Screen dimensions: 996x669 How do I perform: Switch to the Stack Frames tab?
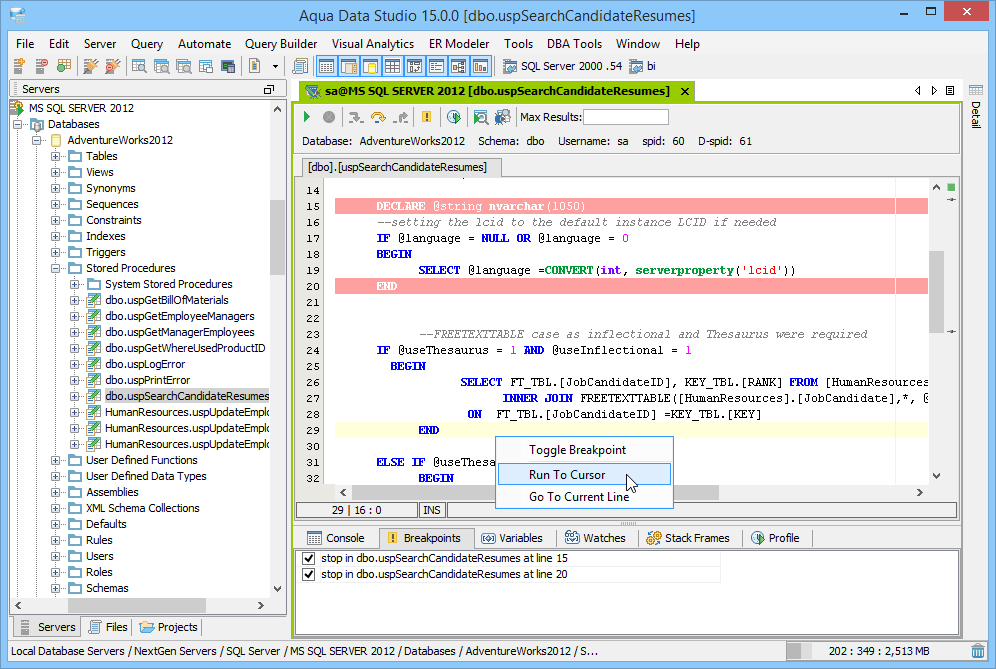click(688, 538)
